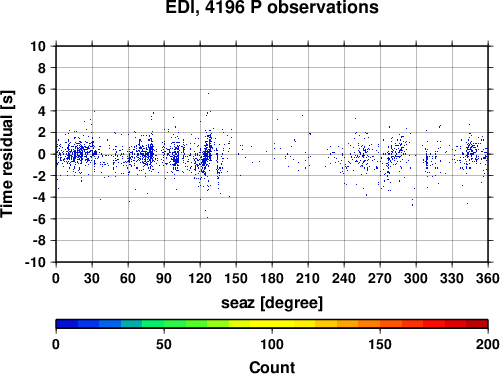Click the highest outlier point near 5.6 seconds

208,93
